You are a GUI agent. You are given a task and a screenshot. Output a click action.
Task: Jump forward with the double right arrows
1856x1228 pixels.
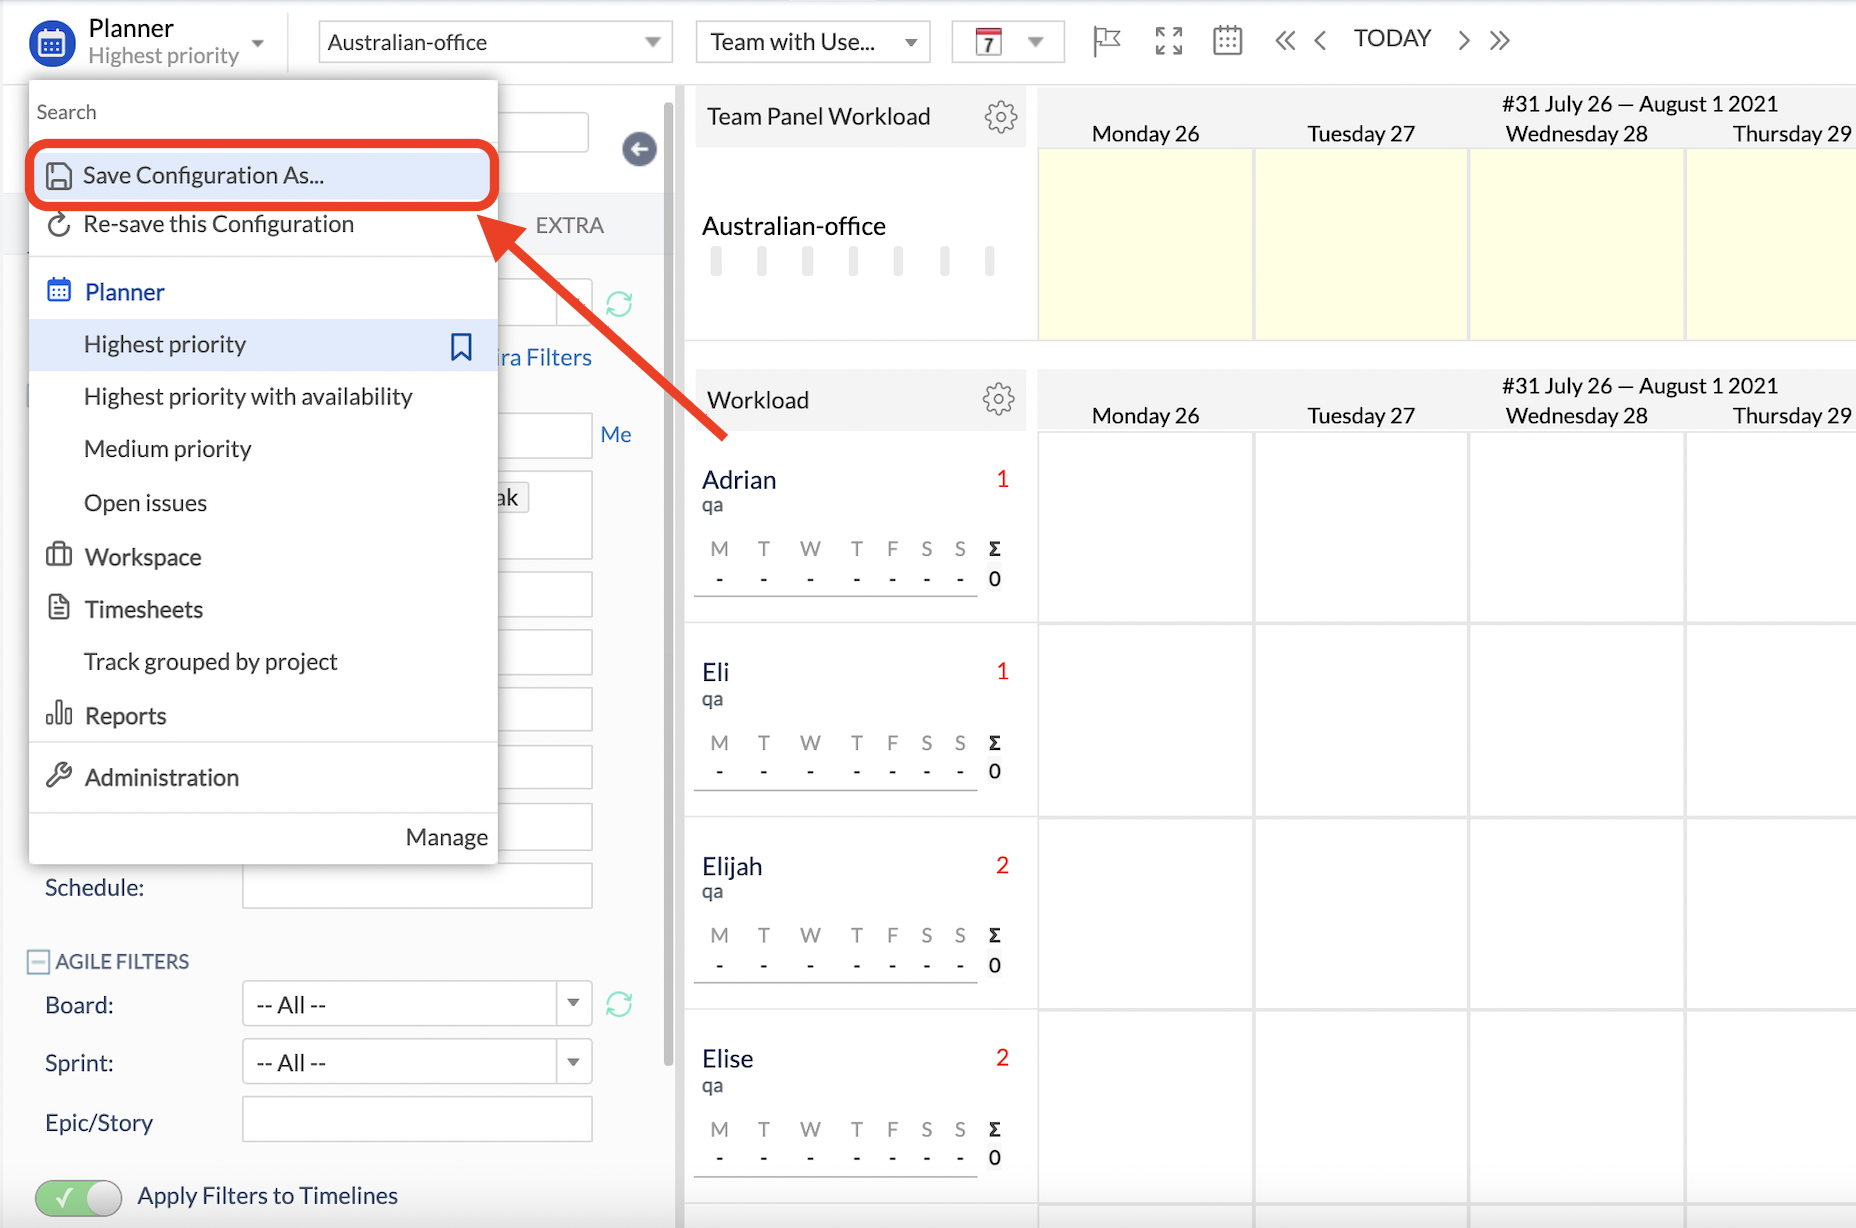1499,41
